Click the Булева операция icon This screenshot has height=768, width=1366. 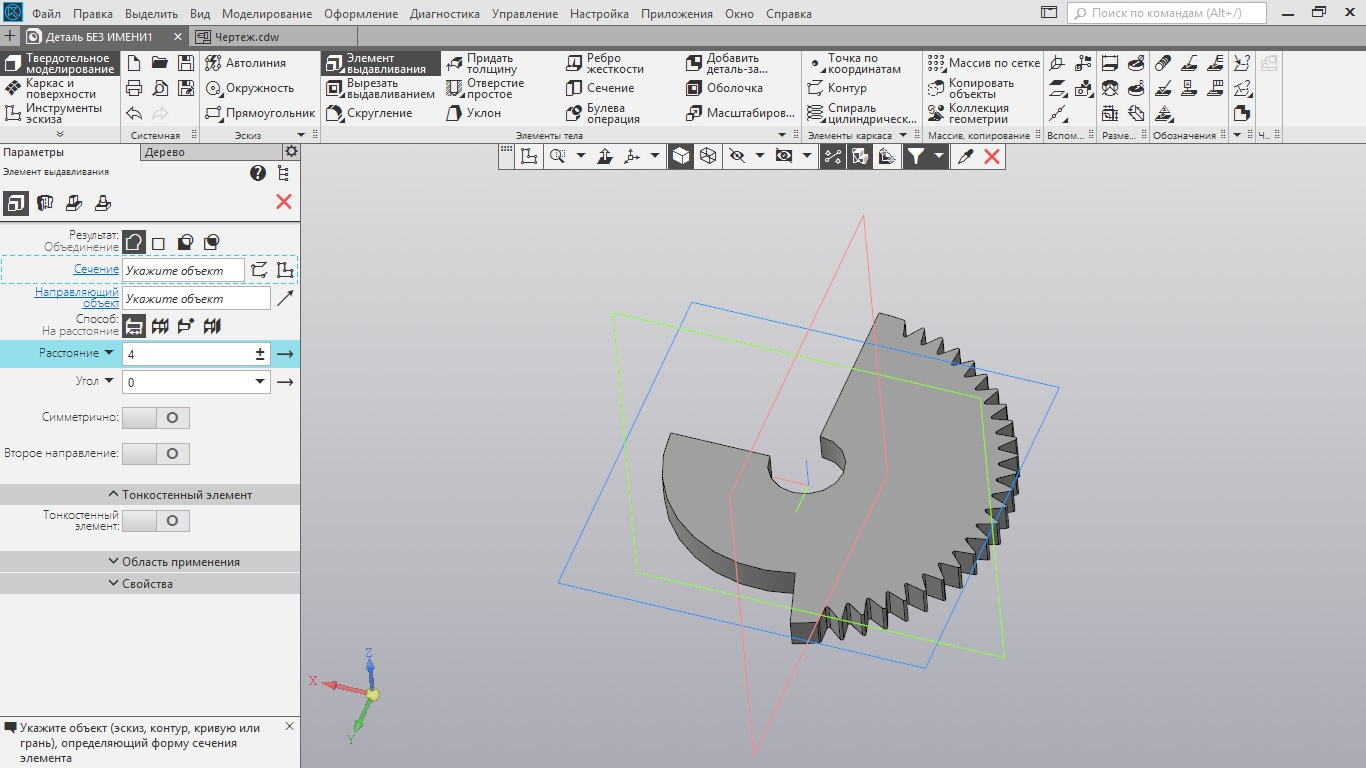[x=603, y=113]
